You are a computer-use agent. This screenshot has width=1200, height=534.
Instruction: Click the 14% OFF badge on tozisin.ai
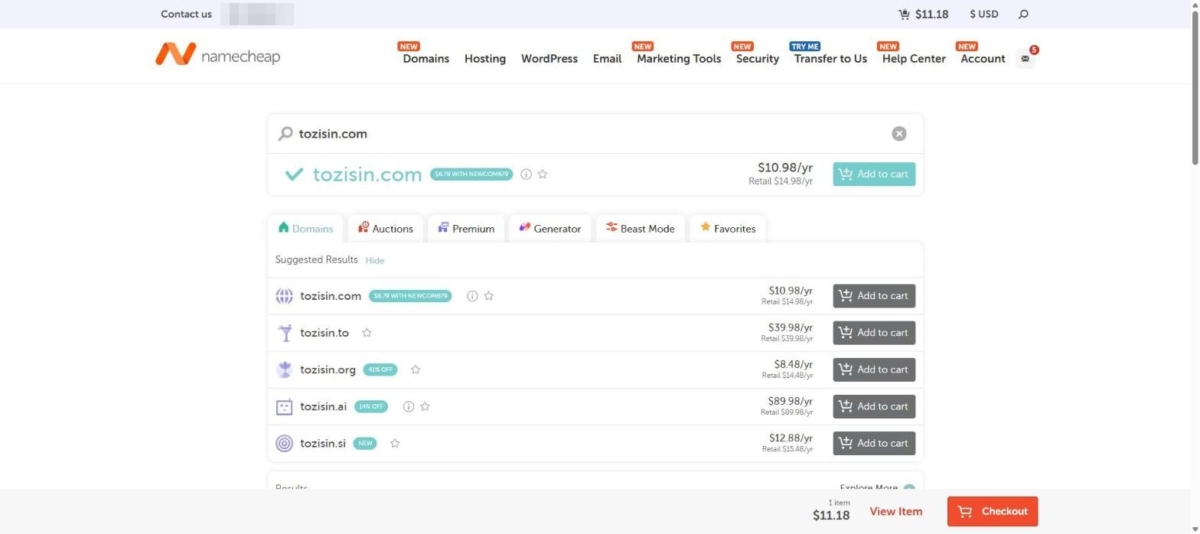[x=371, y=406]
